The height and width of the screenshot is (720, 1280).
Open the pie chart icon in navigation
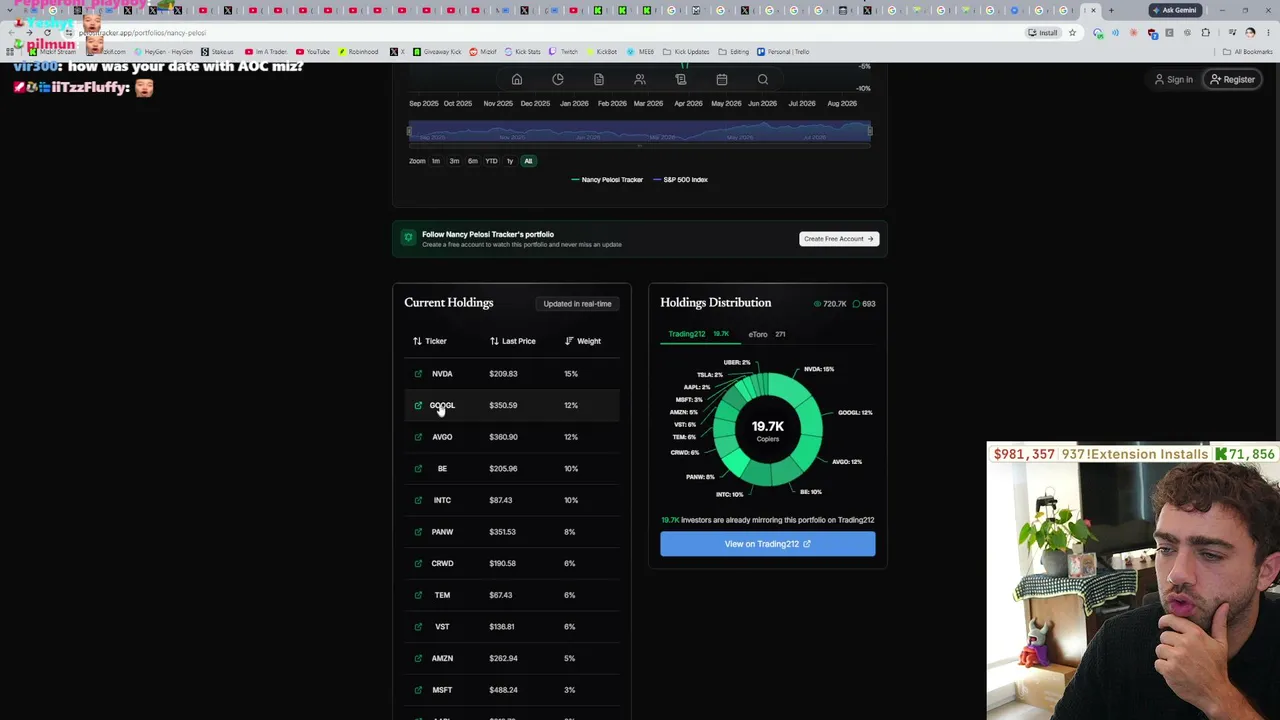point(558,79)
